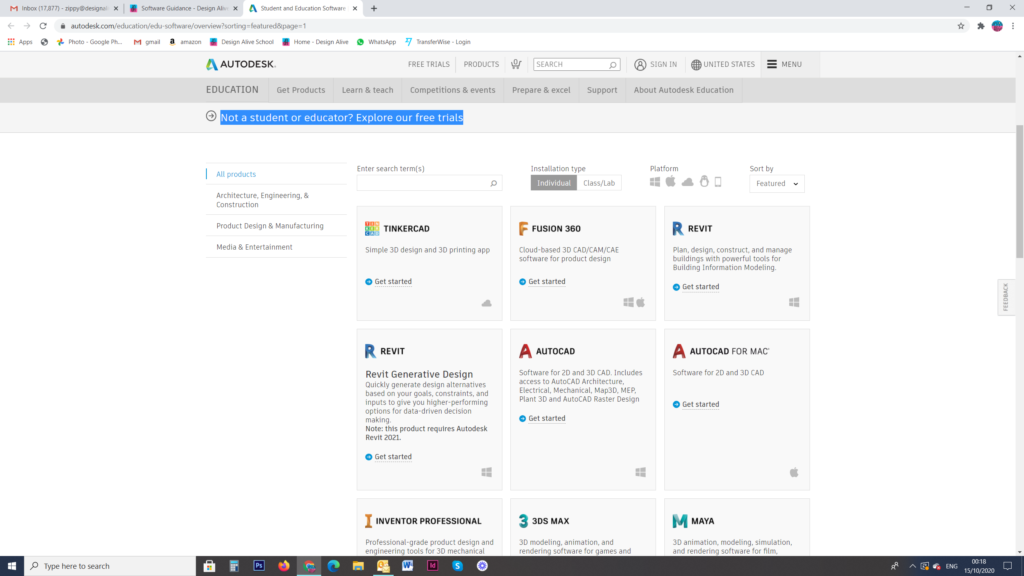Open the Prepare & excel menu

point(541,90)
